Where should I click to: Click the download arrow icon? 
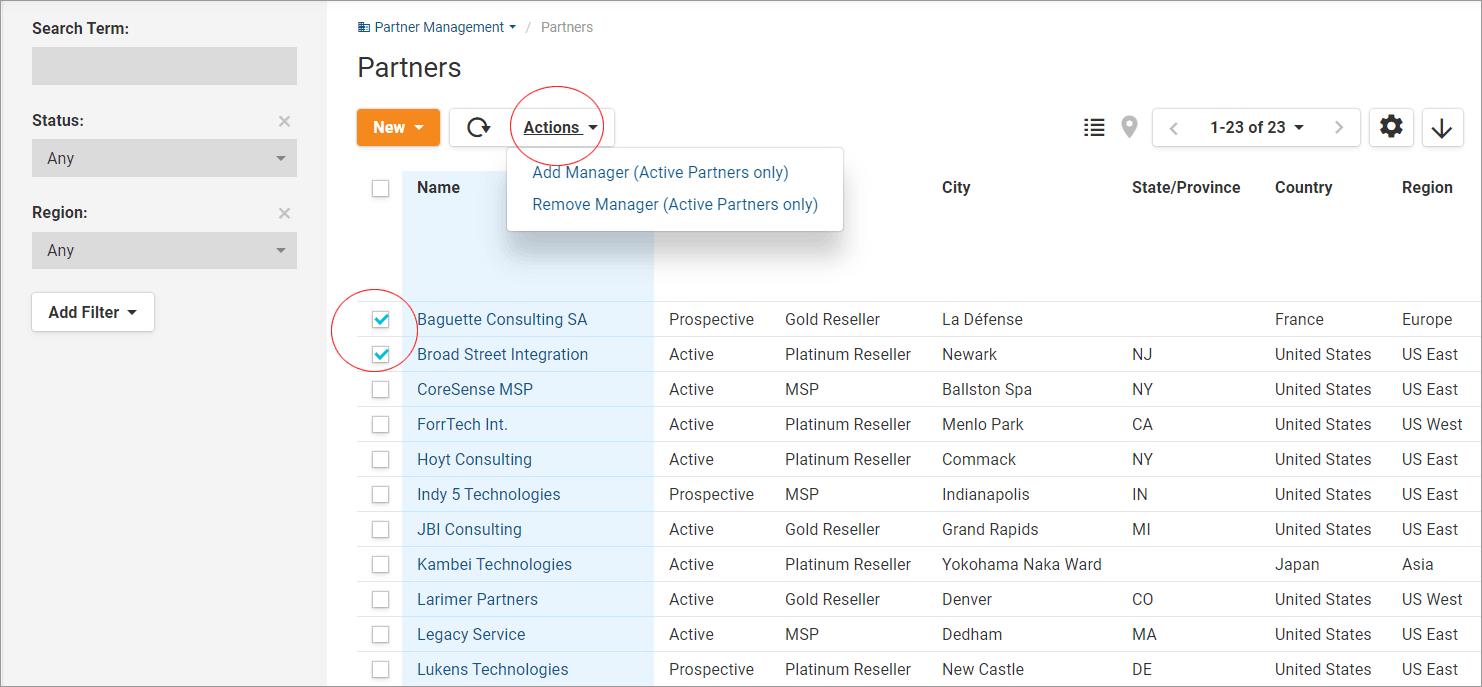point(1442,128)
